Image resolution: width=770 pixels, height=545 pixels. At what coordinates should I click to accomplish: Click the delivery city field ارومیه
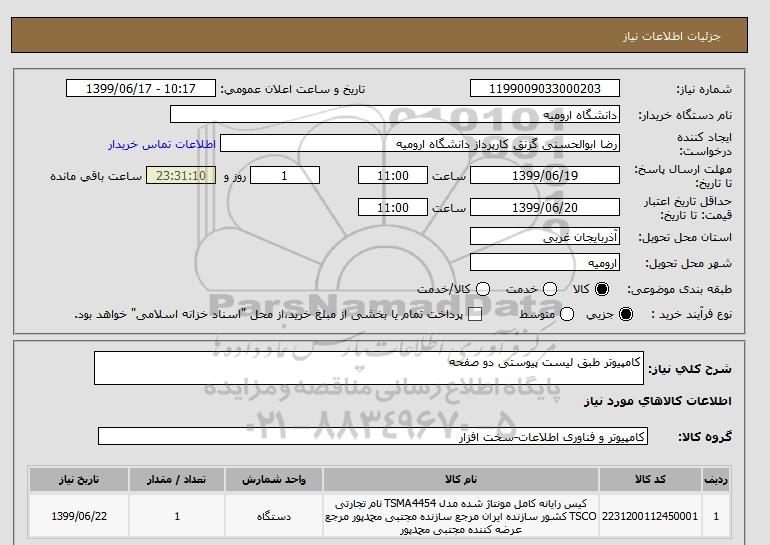545,263
